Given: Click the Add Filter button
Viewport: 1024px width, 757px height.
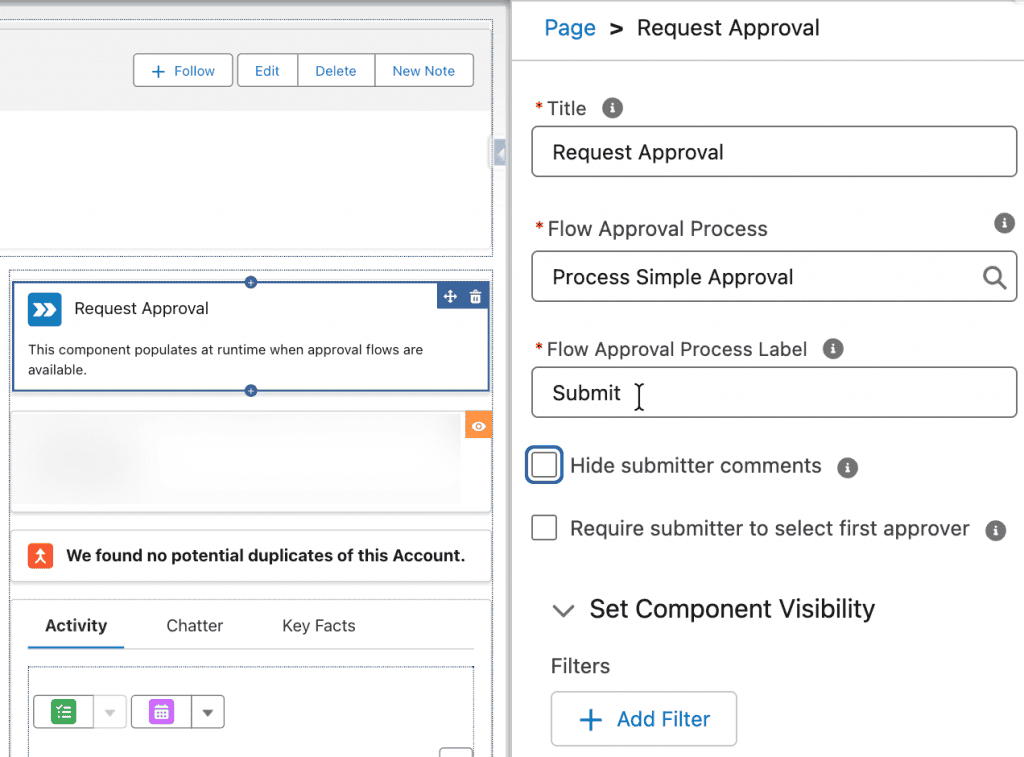Looking at the screenshot, I should (x=643, y=718).
